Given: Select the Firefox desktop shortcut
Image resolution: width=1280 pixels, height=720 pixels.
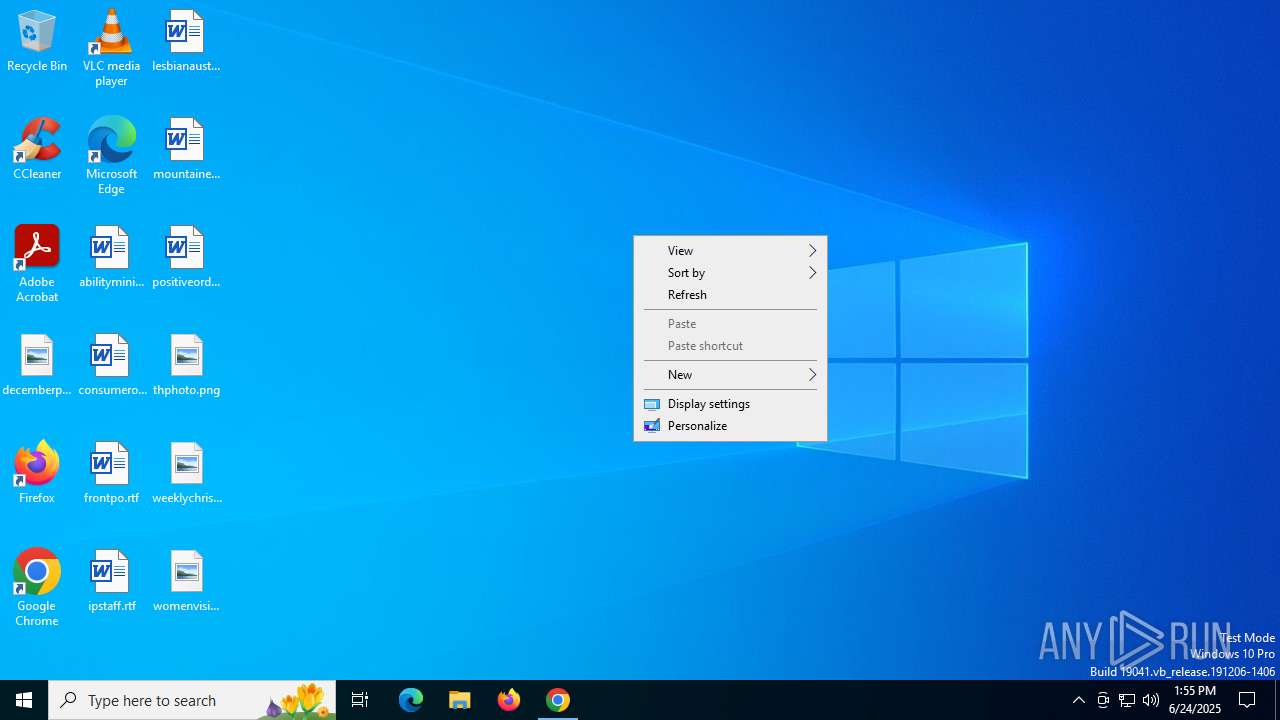Looking at the screenshot, I should [37, 473].
